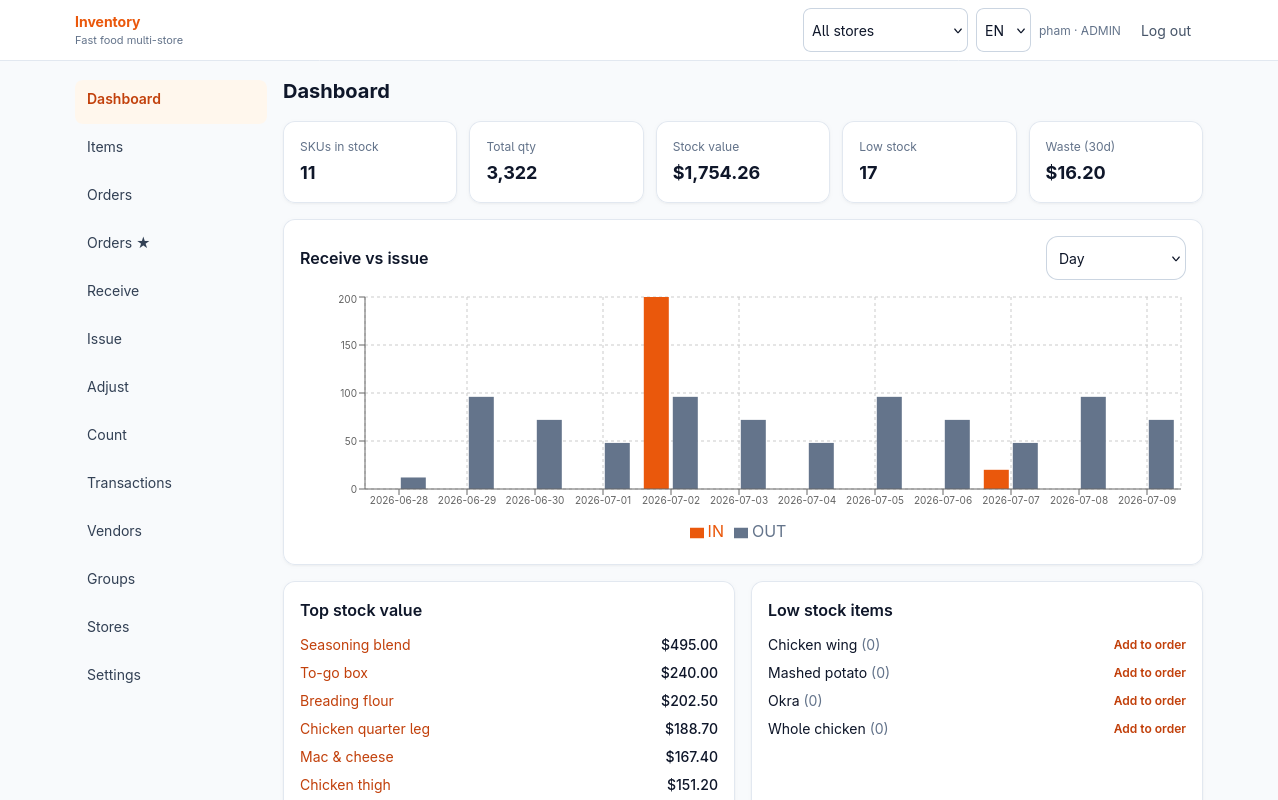Click the $495.00 Seasoning blend value
1278x800 pixels.
689,645
